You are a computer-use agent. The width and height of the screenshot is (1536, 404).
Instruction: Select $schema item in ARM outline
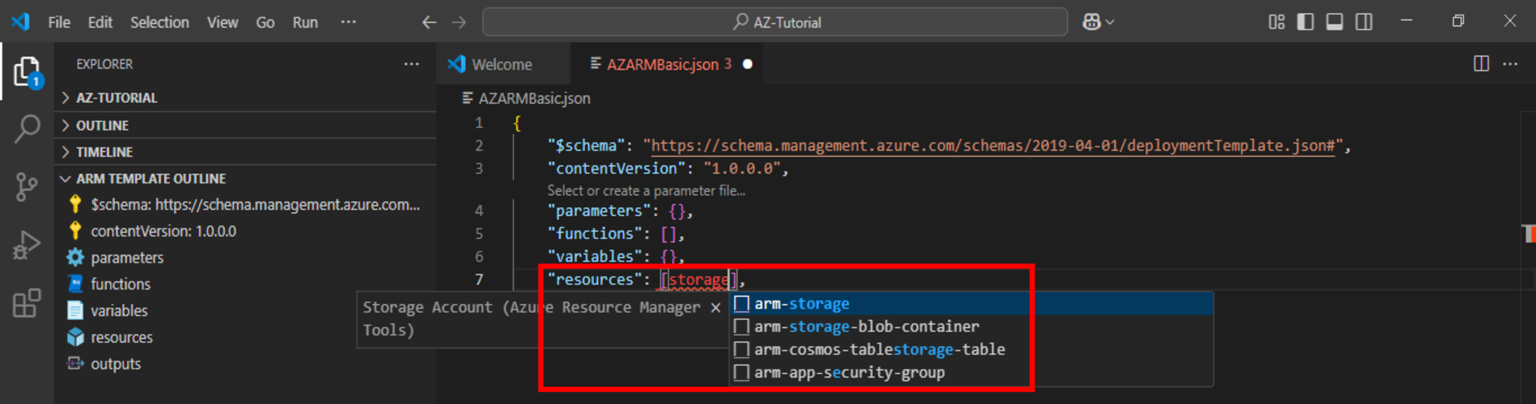pyautogui.click(x=245, y=204)
